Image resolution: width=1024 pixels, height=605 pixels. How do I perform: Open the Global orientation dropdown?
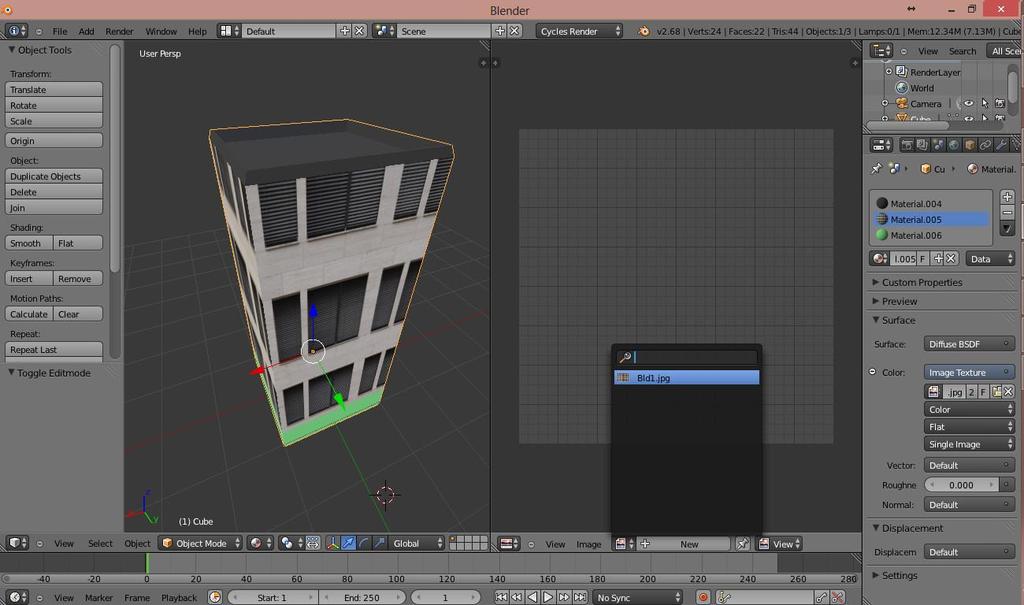point(417,543)
